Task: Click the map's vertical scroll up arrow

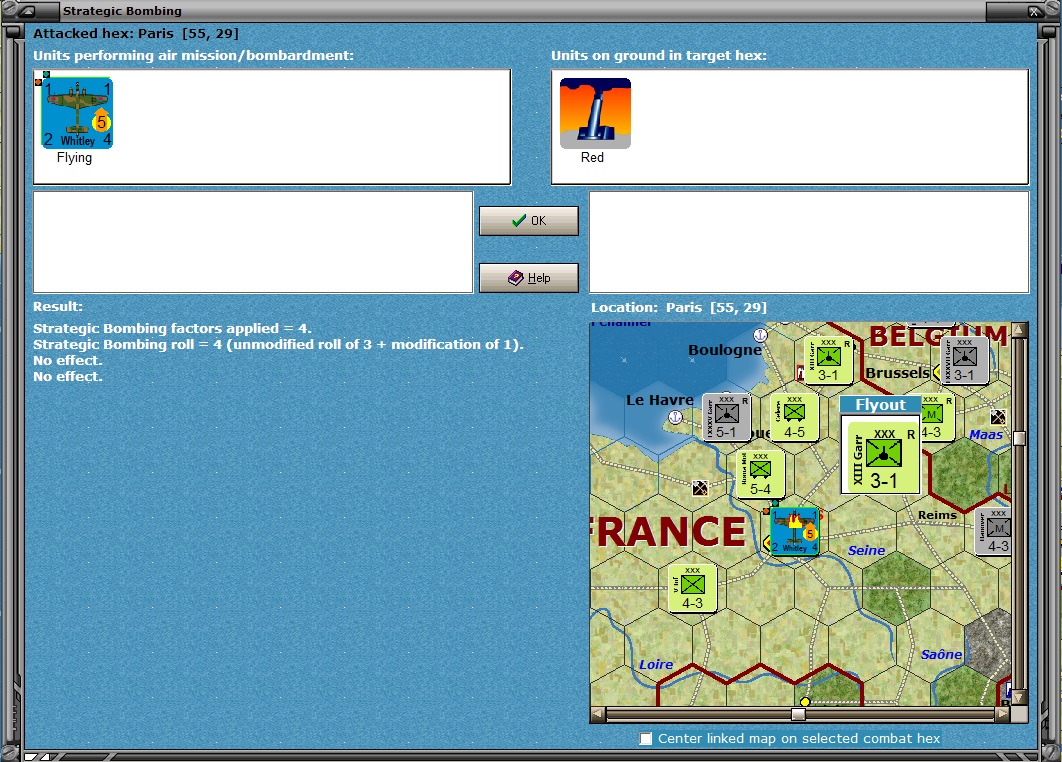Action: coord(1019,330)
